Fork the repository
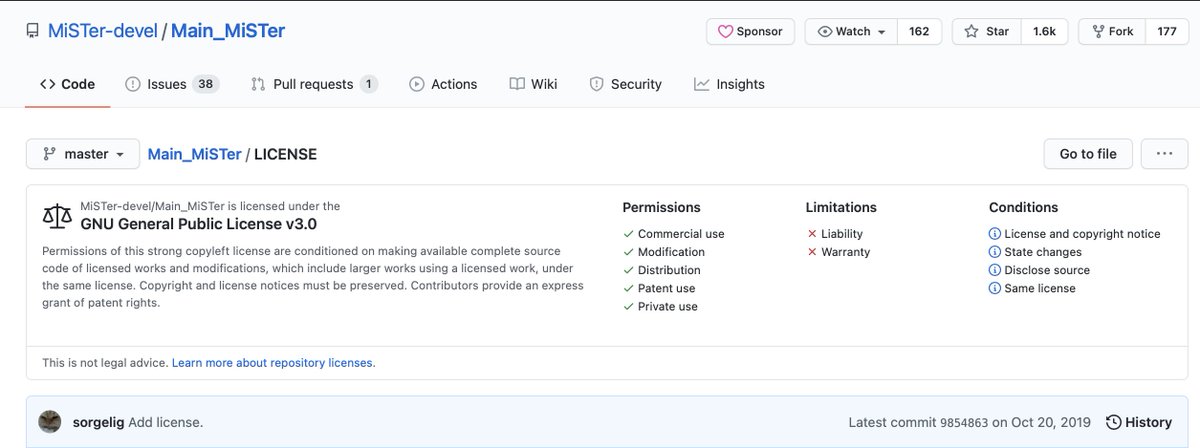This screenshot has height=448, width=1200. (1111, 31)
